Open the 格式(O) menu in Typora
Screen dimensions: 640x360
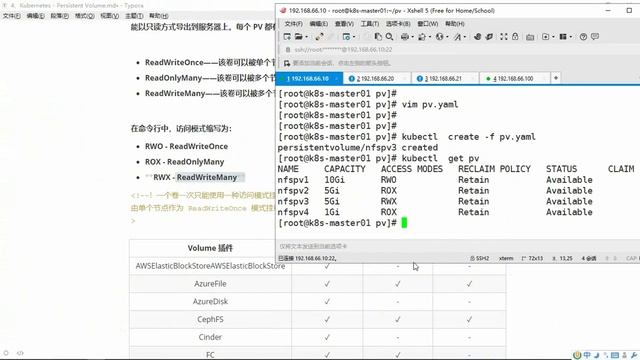84,16
